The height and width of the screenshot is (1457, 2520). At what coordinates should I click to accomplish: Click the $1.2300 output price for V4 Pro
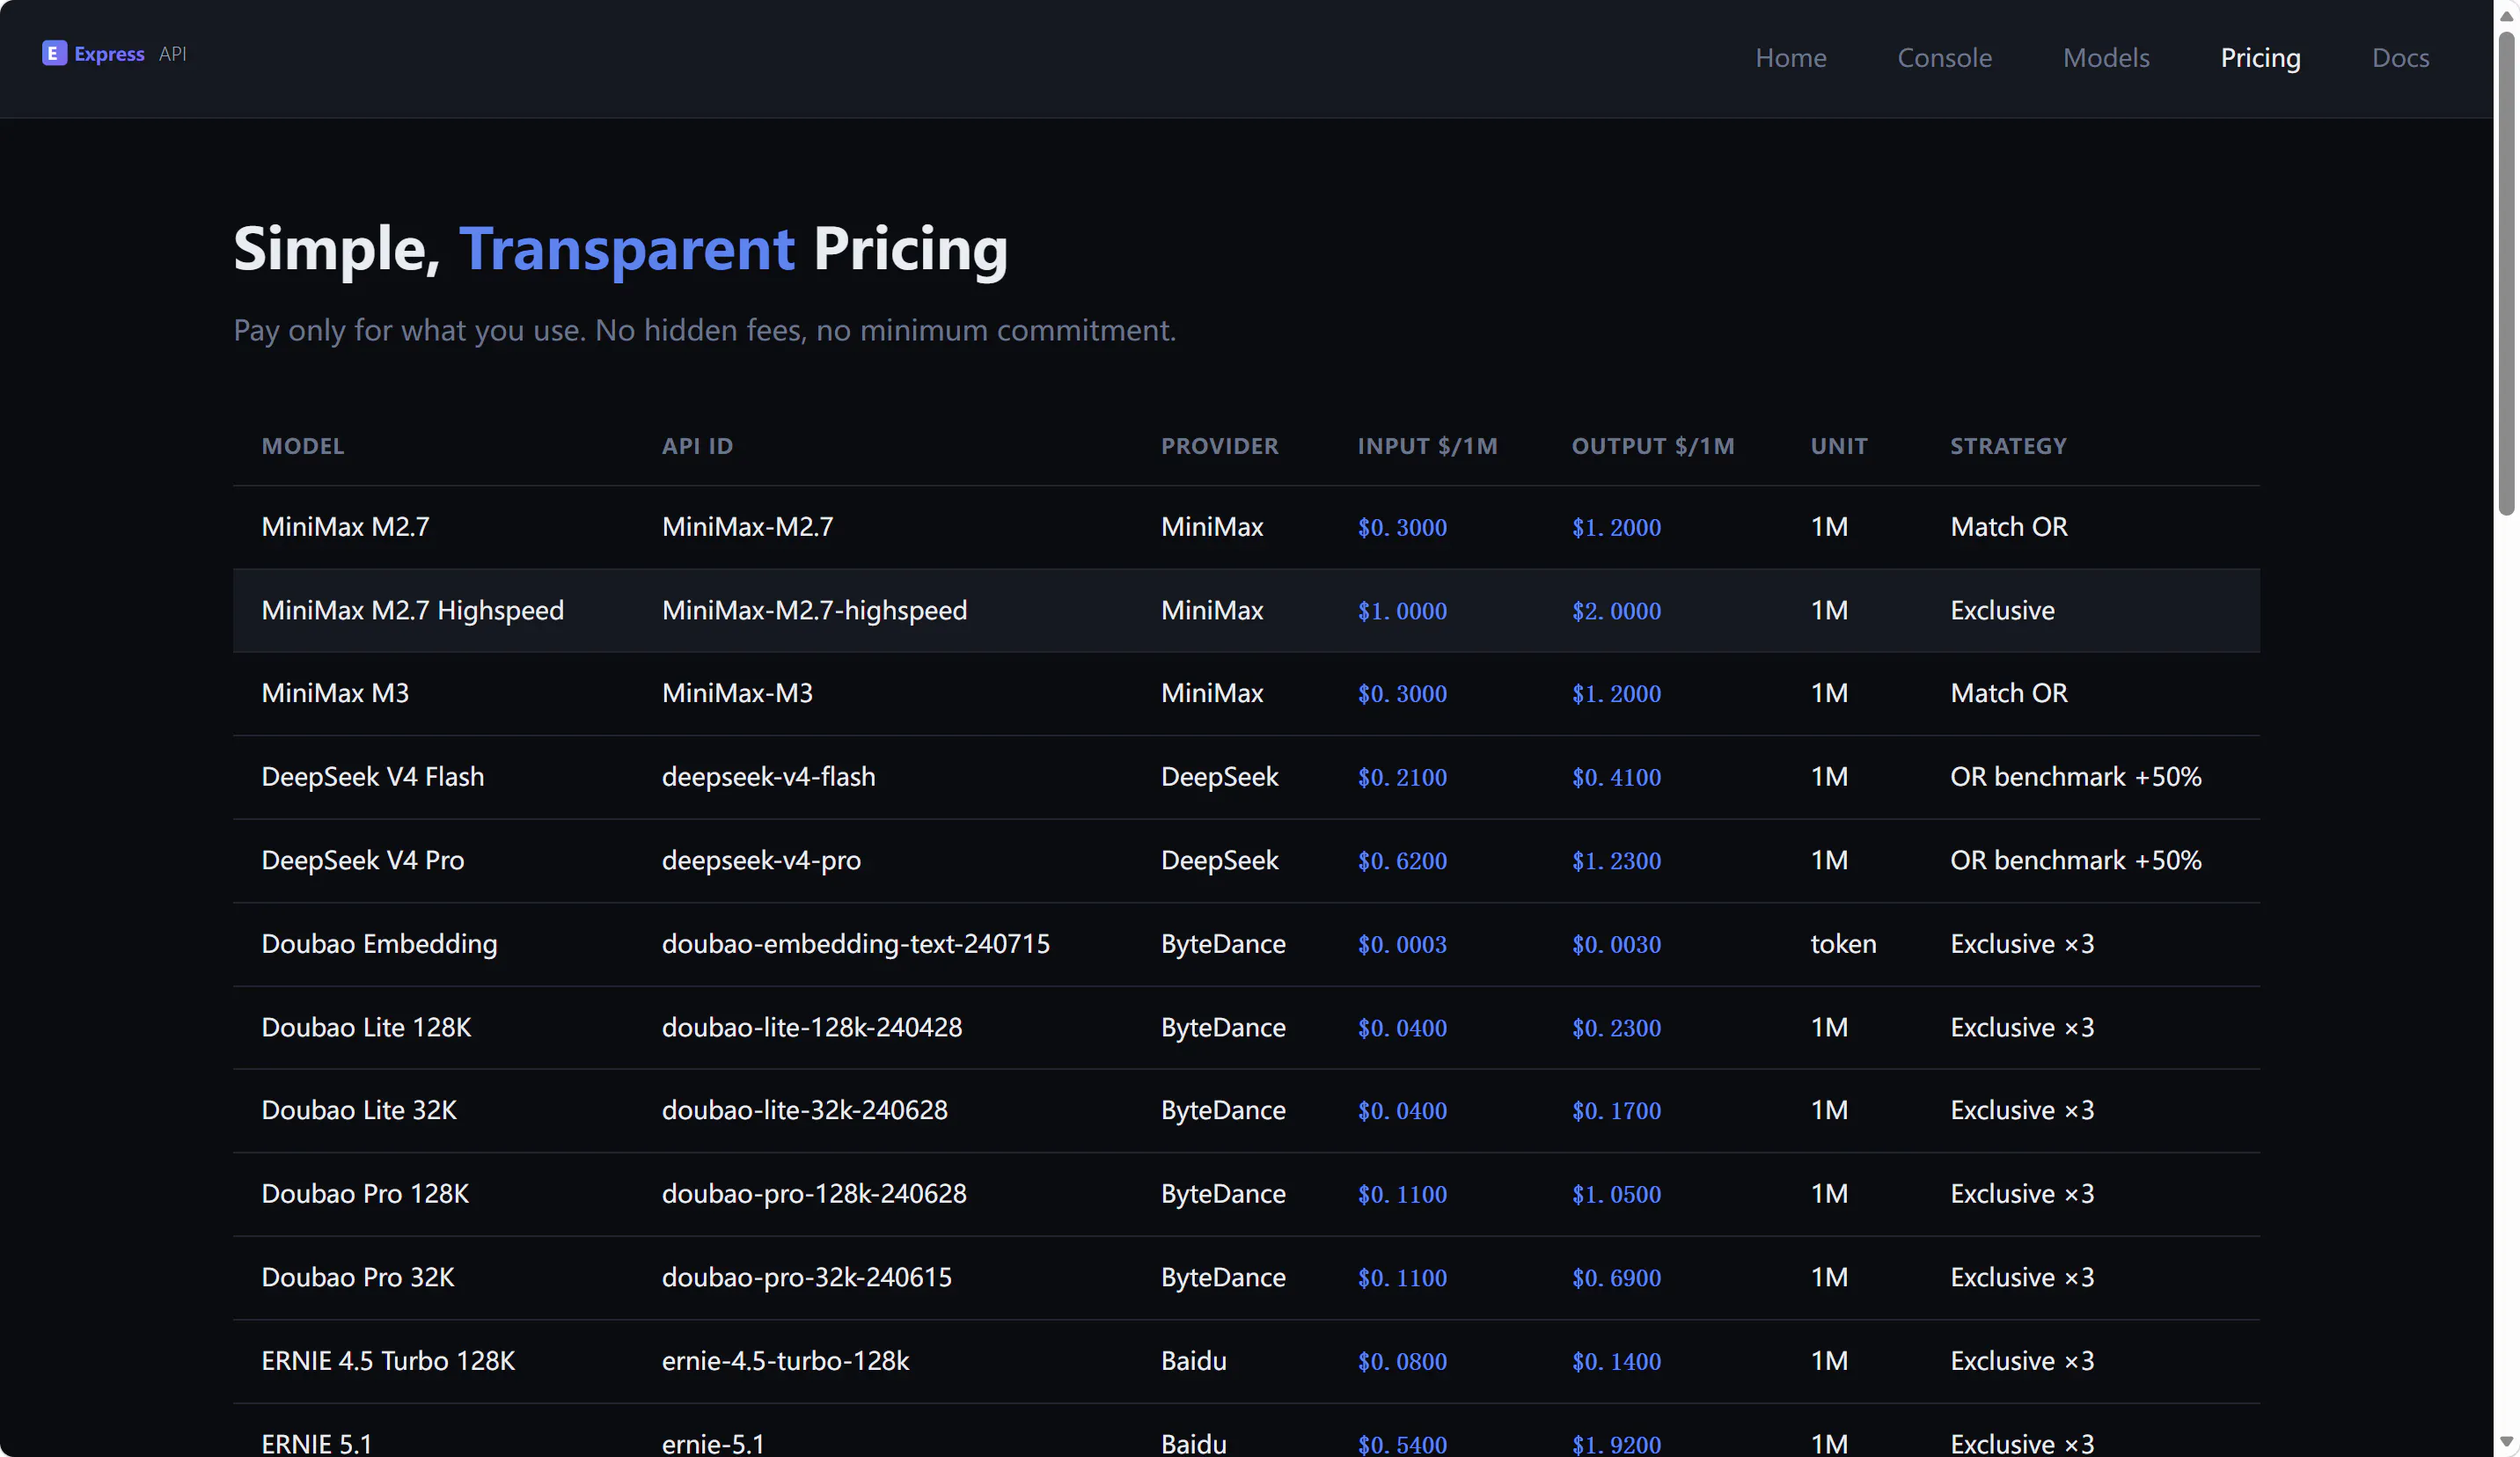pos(1616,861)
